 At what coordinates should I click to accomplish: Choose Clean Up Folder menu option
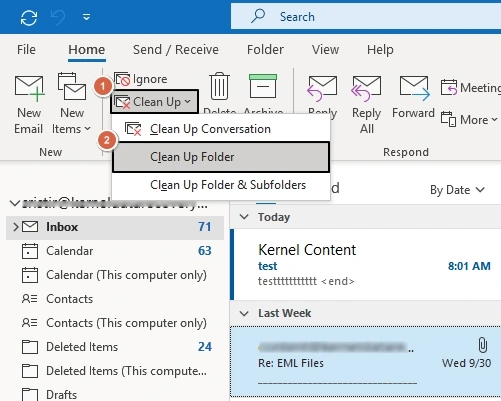pos(221,157)
